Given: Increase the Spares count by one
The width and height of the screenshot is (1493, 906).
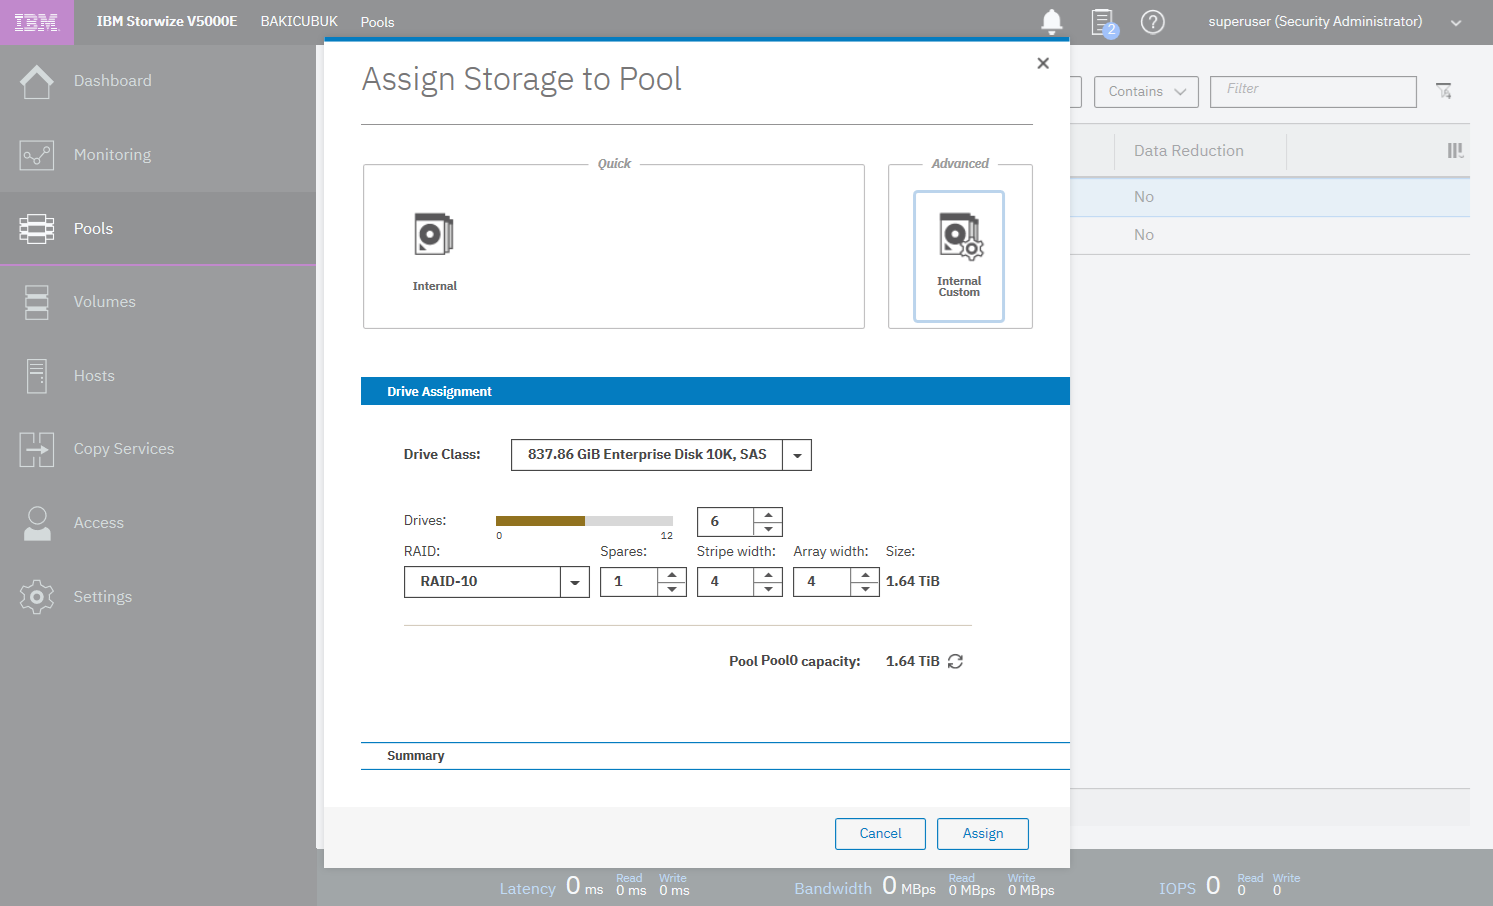Looking at the screenshot, I should point(672,575).
